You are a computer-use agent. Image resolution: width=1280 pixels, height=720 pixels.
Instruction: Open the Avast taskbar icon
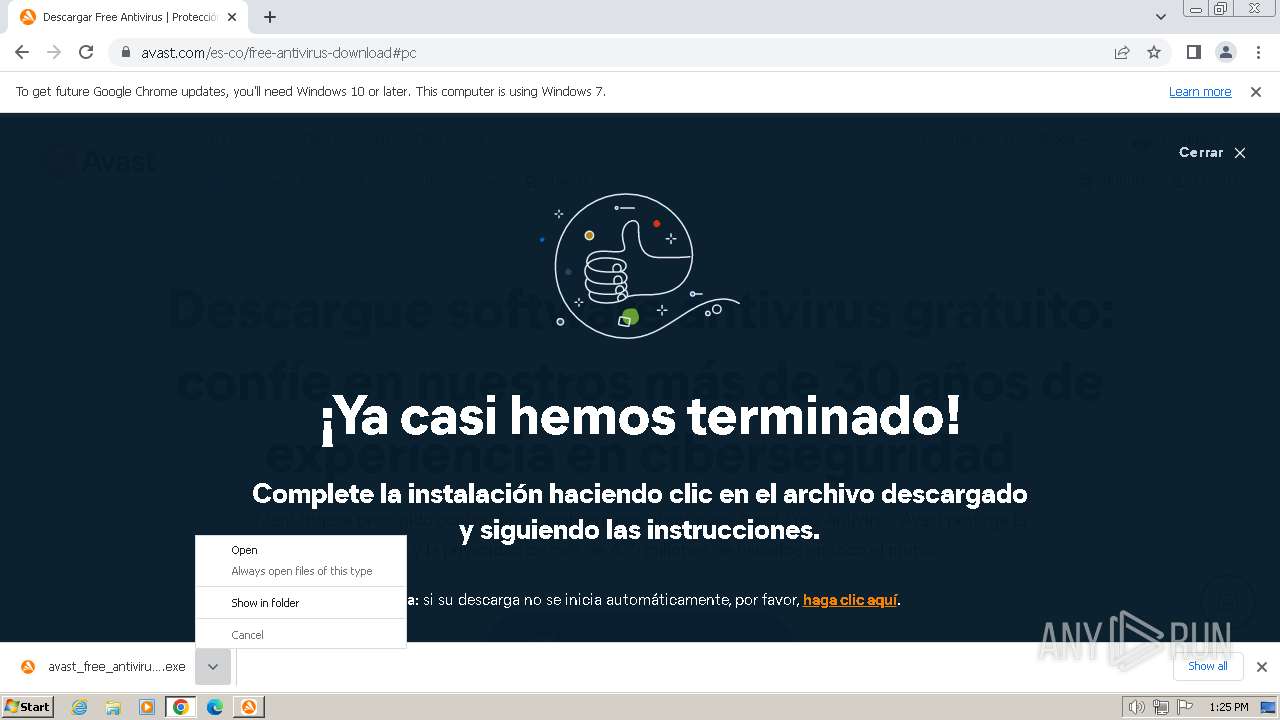point(249,707)
